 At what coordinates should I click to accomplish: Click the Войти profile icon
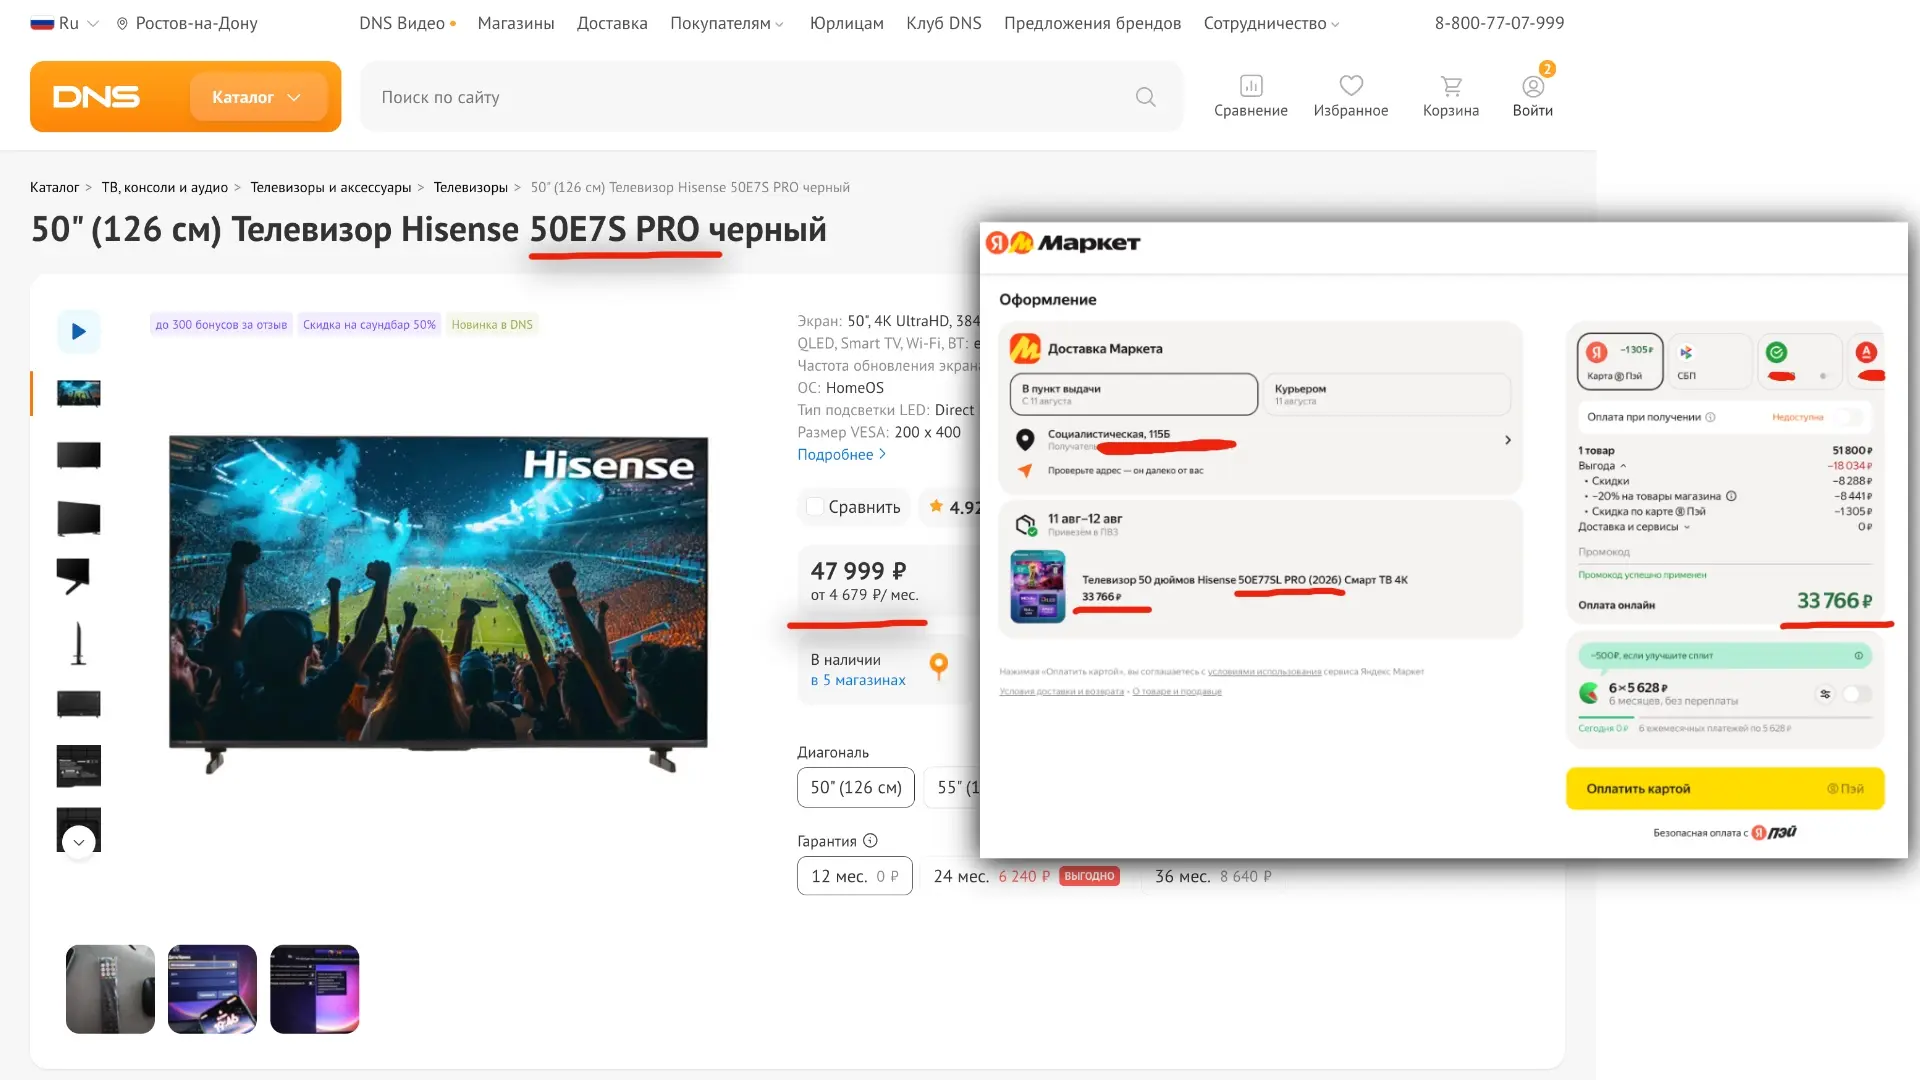(x=1533, y=86)
